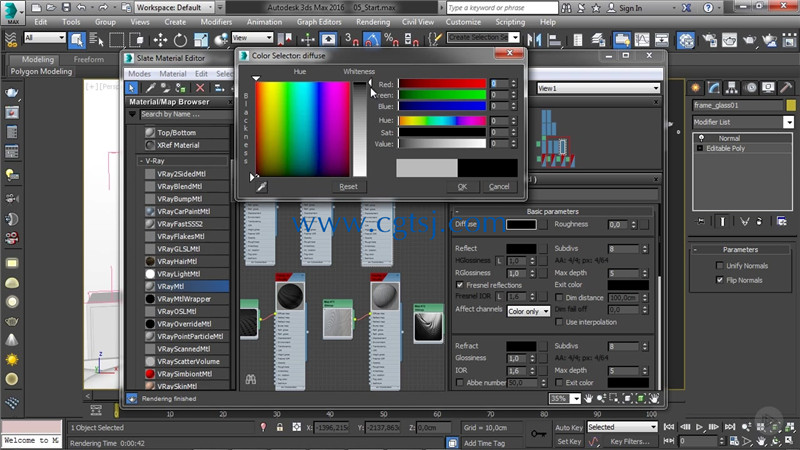Screen dimensions: 800x450
Task: Click the Red channel slider
Action: [442, 84]
